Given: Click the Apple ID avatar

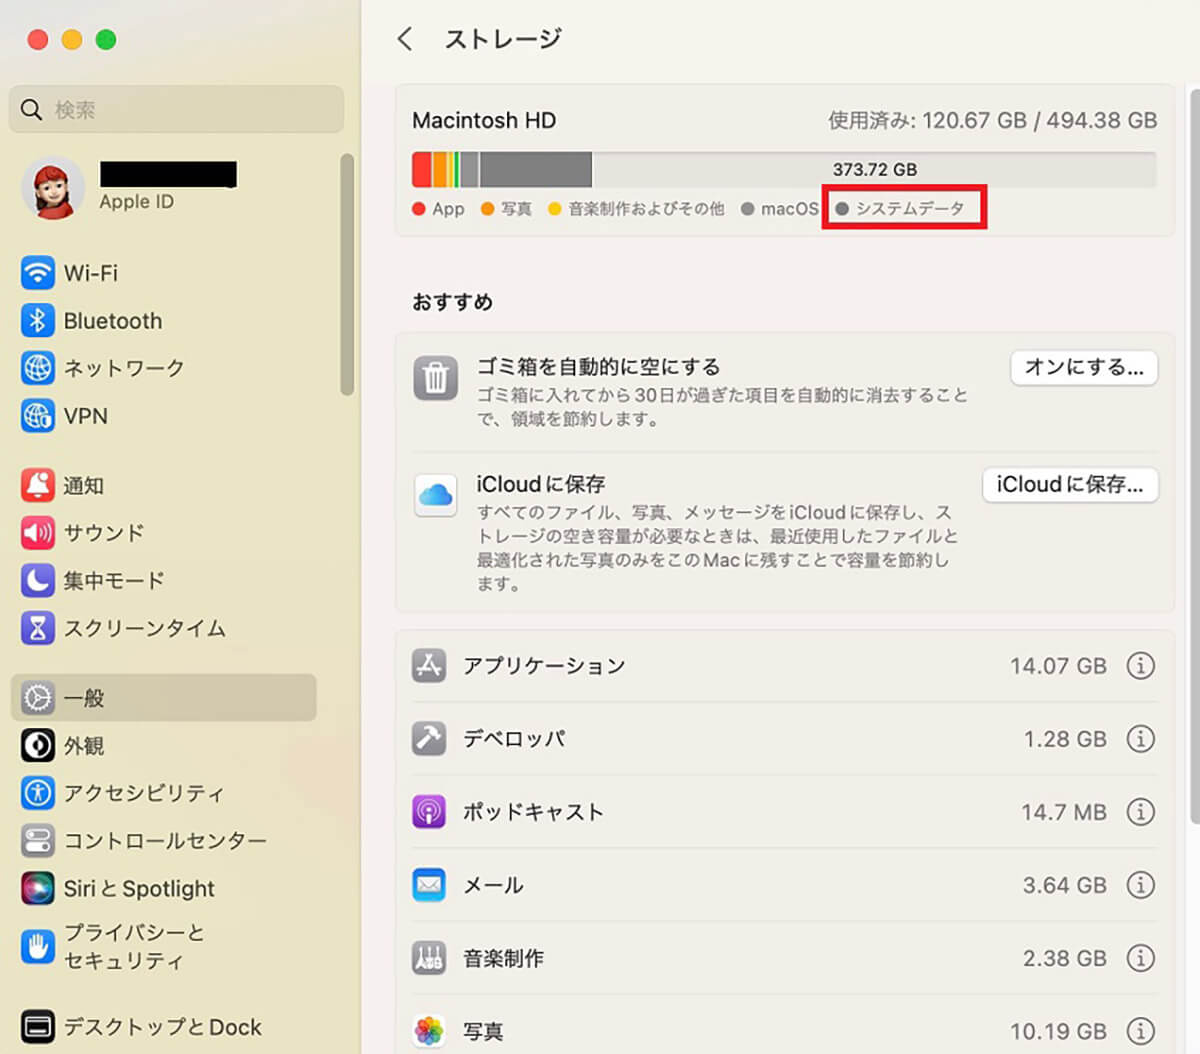Looking at the screenshot, I should point(53,187).
